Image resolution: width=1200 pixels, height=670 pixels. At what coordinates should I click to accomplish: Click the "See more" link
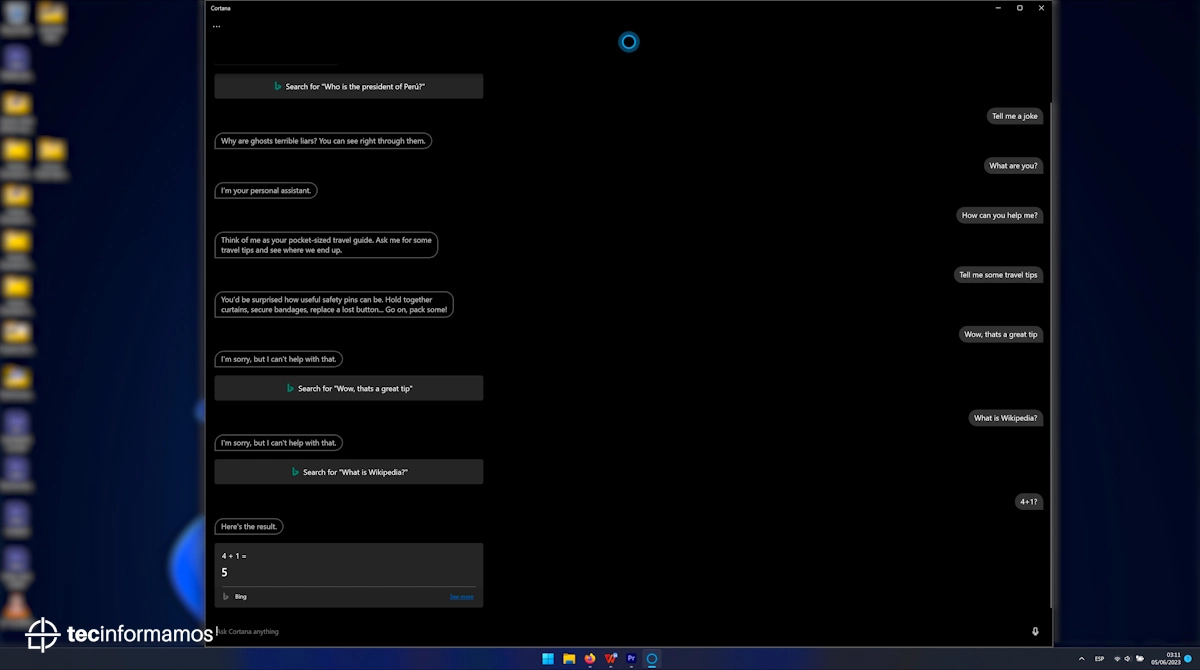[461, 597]
